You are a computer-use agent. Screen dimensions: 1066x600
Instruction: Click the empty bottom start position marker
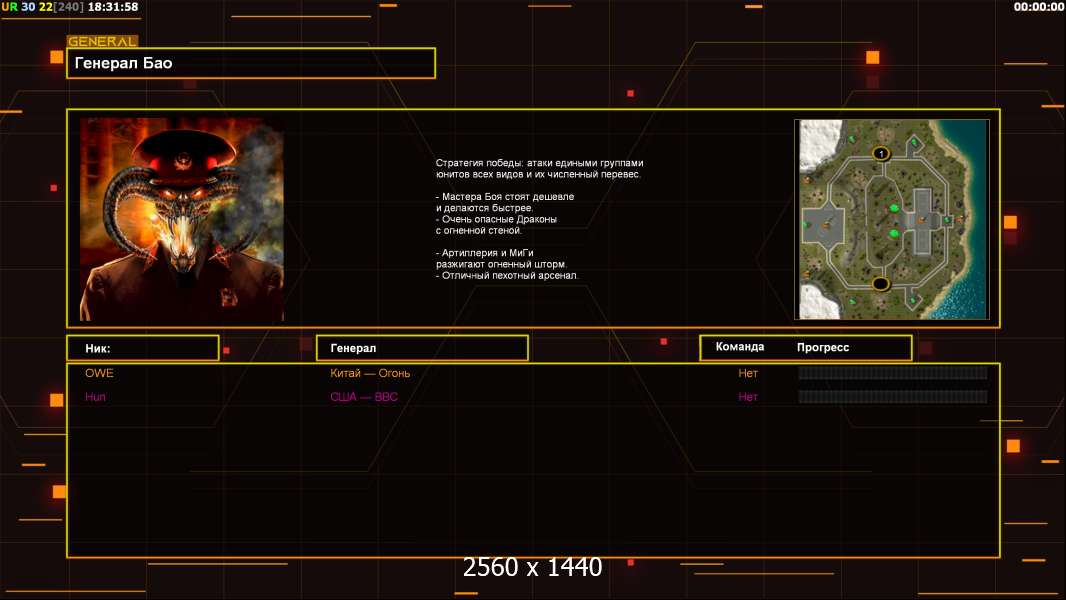[880, 284]
